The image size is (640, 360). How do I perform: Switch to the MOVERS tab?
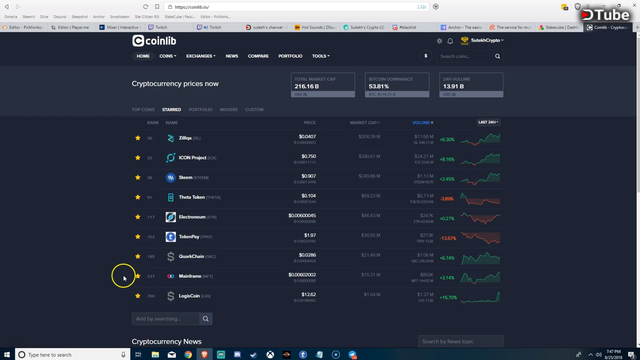[x=229, y=110]
